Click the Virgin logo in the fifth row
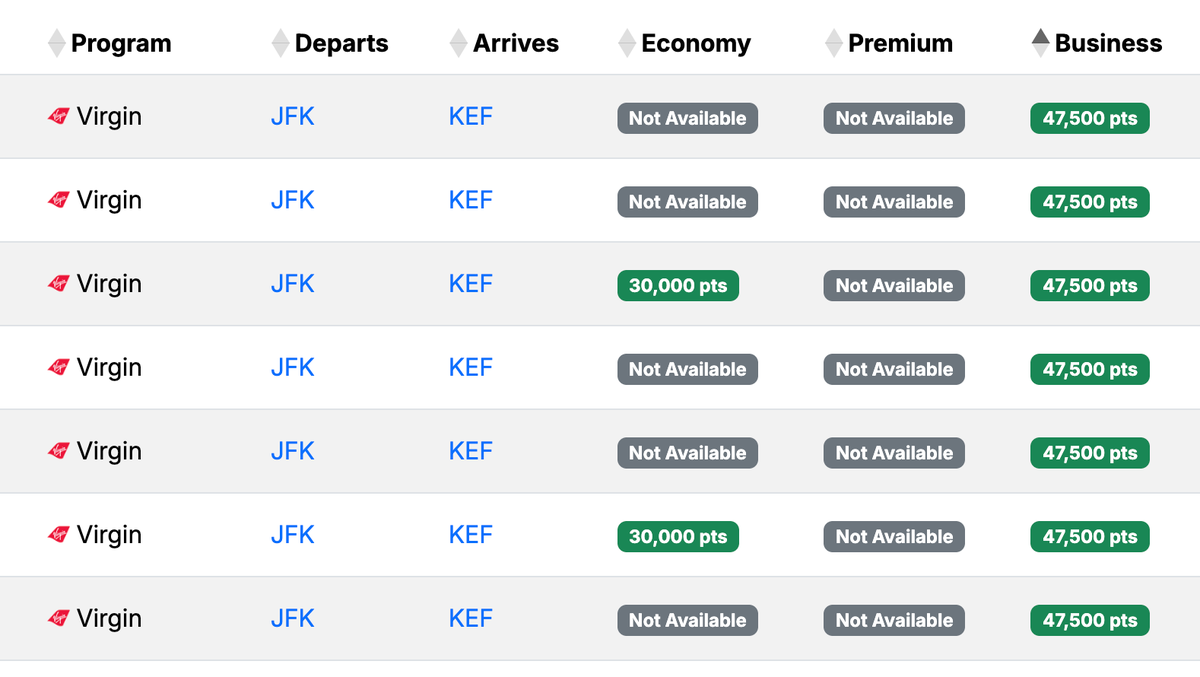 [x=60, y=451]
